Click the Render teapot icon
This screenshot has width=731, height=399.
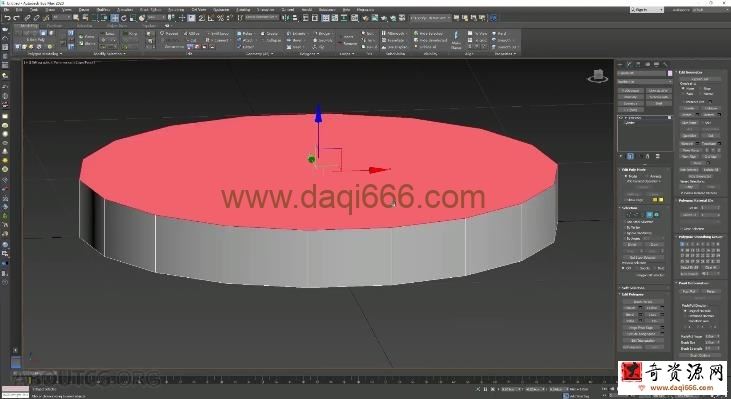point(384,18)
